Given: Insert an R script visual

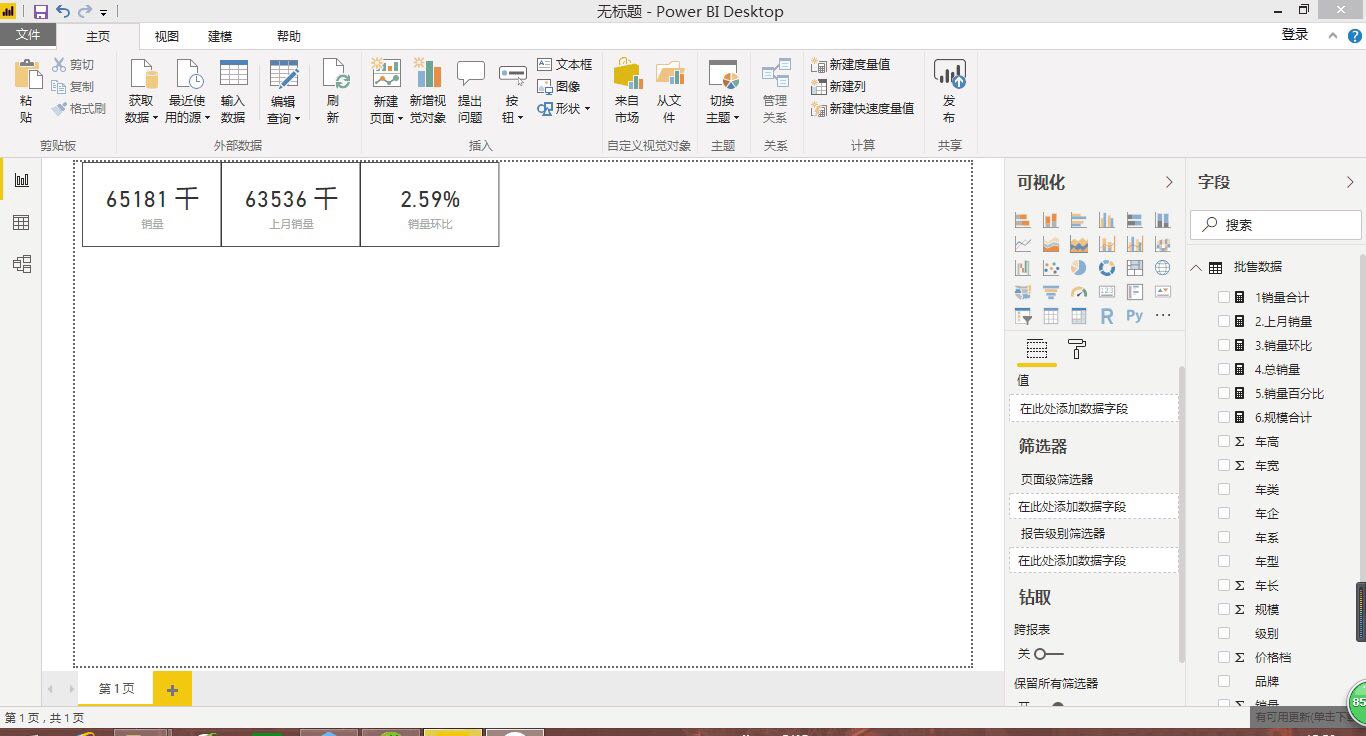Looking at the screenshot, I should [x=1106, y=316].
